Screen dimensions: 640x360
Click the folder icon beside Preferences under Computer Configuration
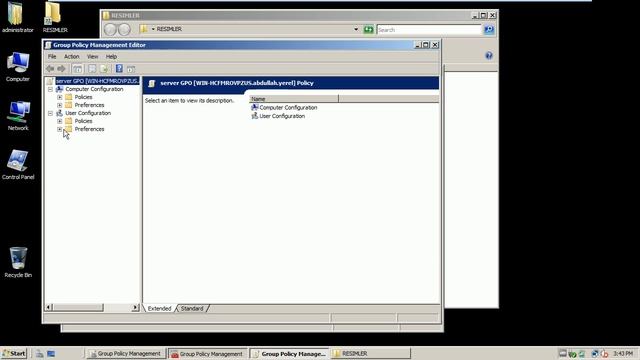point(69,105)
